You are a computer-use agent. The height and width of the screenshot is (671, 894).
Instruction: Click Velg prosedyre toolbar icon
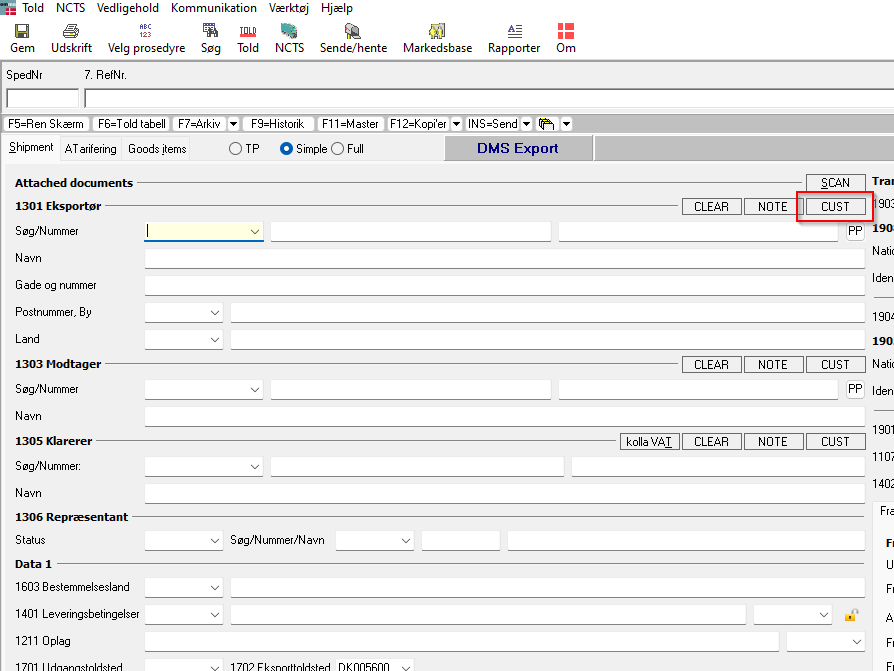[x=146, y=38]
